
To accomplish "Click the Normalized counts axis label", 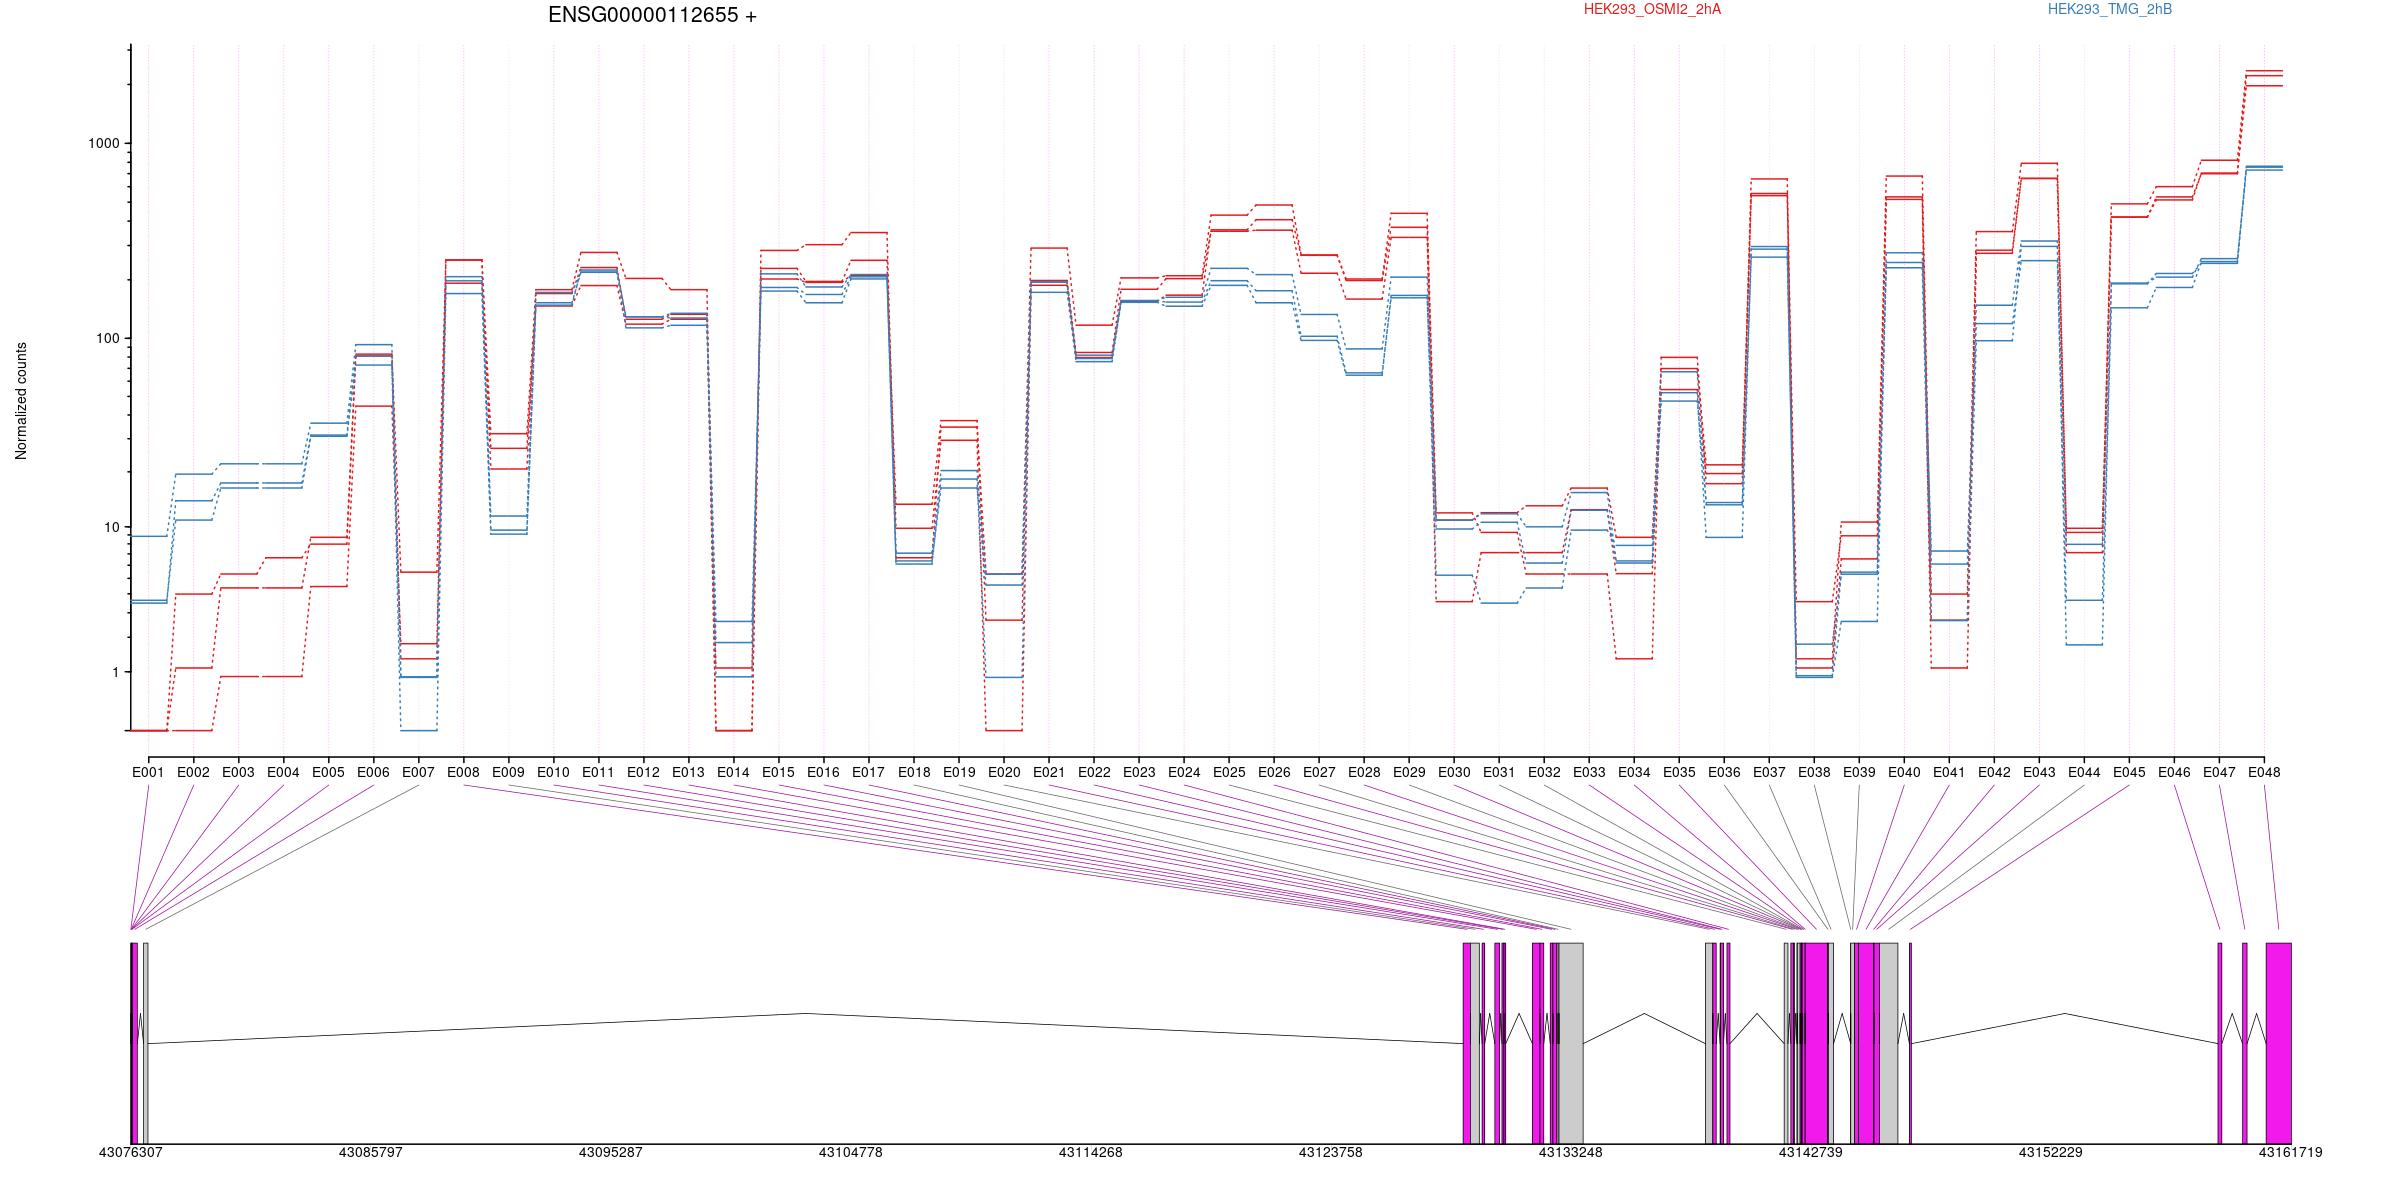I will coord(21,401).
